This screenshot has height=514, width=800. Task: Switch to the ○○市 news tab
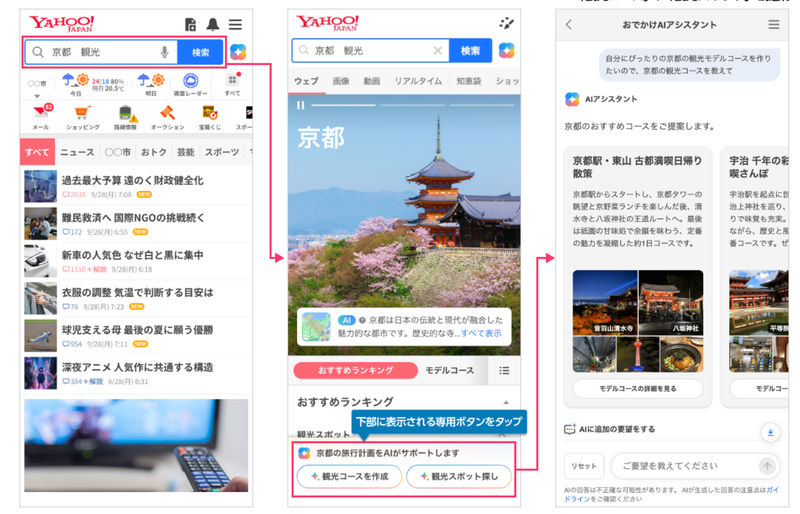click(x=118, y=152)
